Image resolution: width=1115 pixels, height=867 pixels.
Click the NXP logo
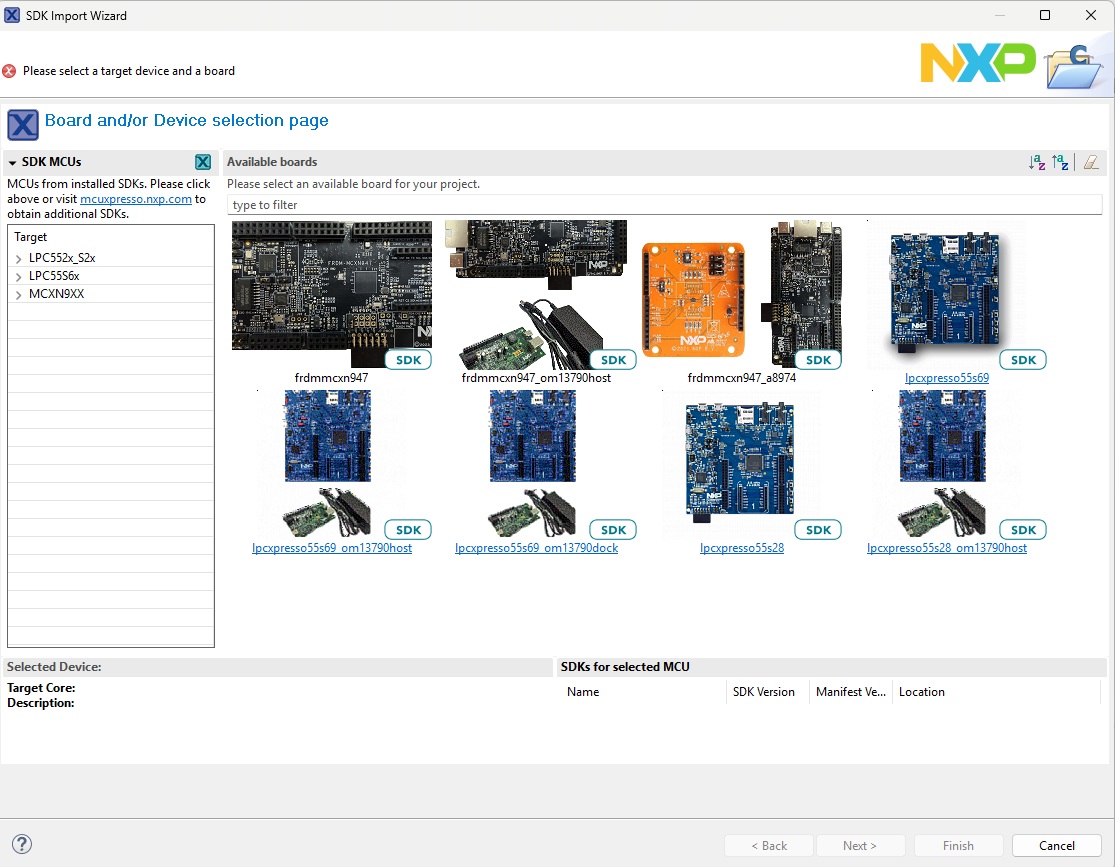coord(977,62)
